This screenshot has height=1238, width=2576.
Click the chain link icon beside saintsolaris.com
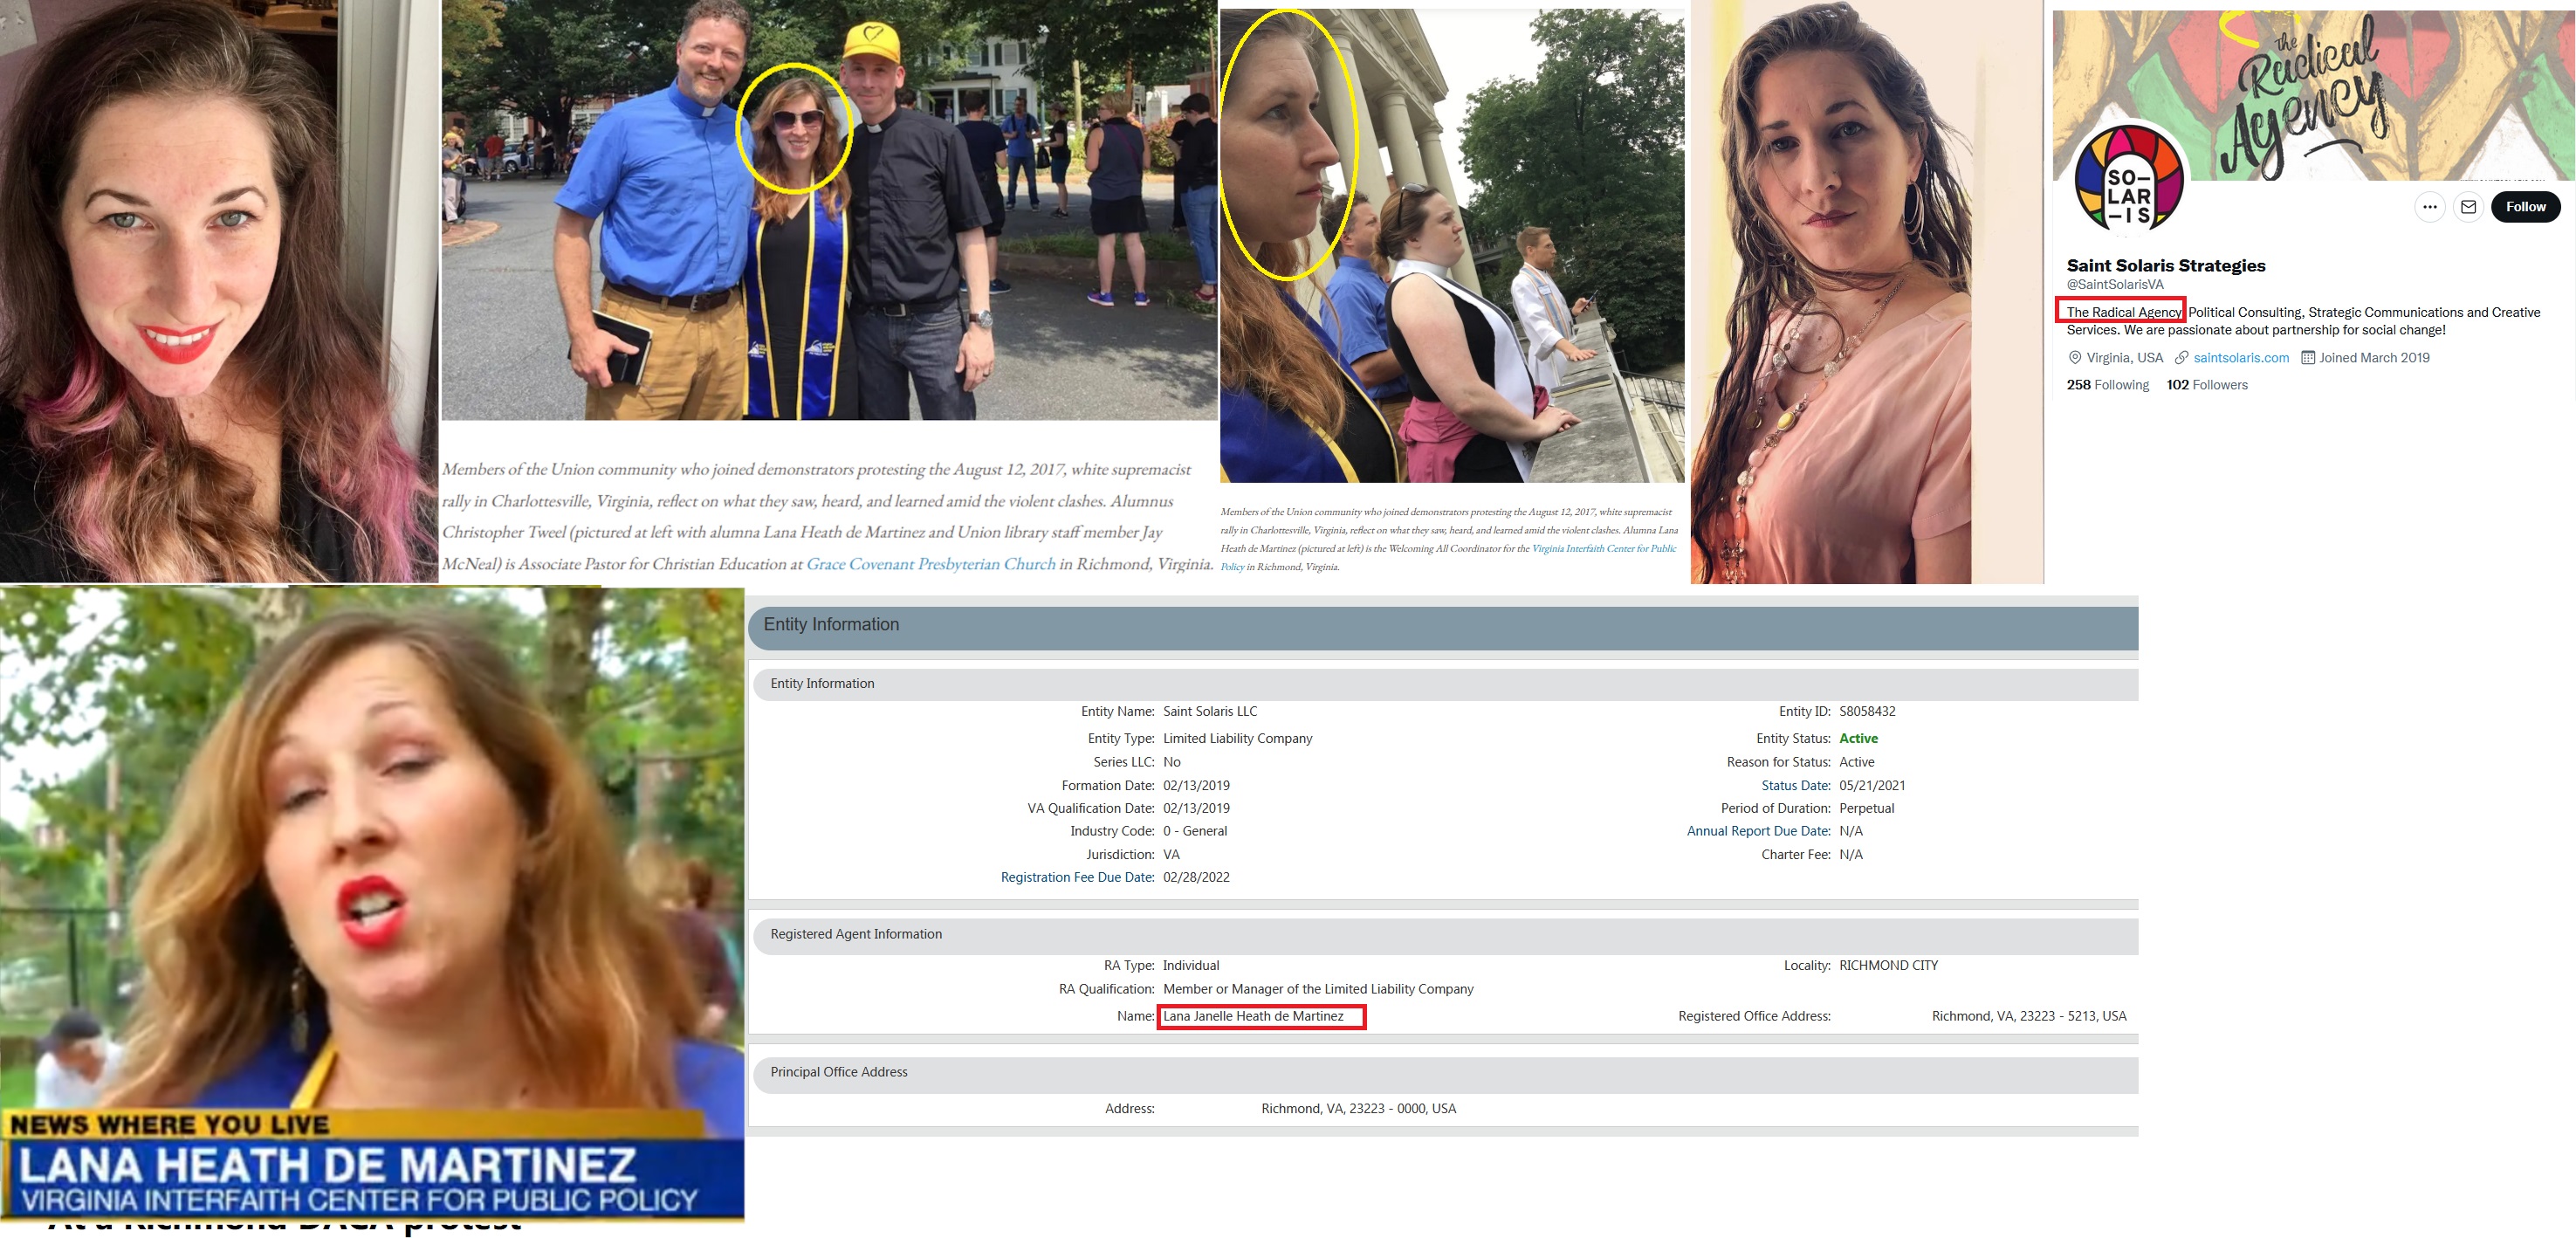2182,358
